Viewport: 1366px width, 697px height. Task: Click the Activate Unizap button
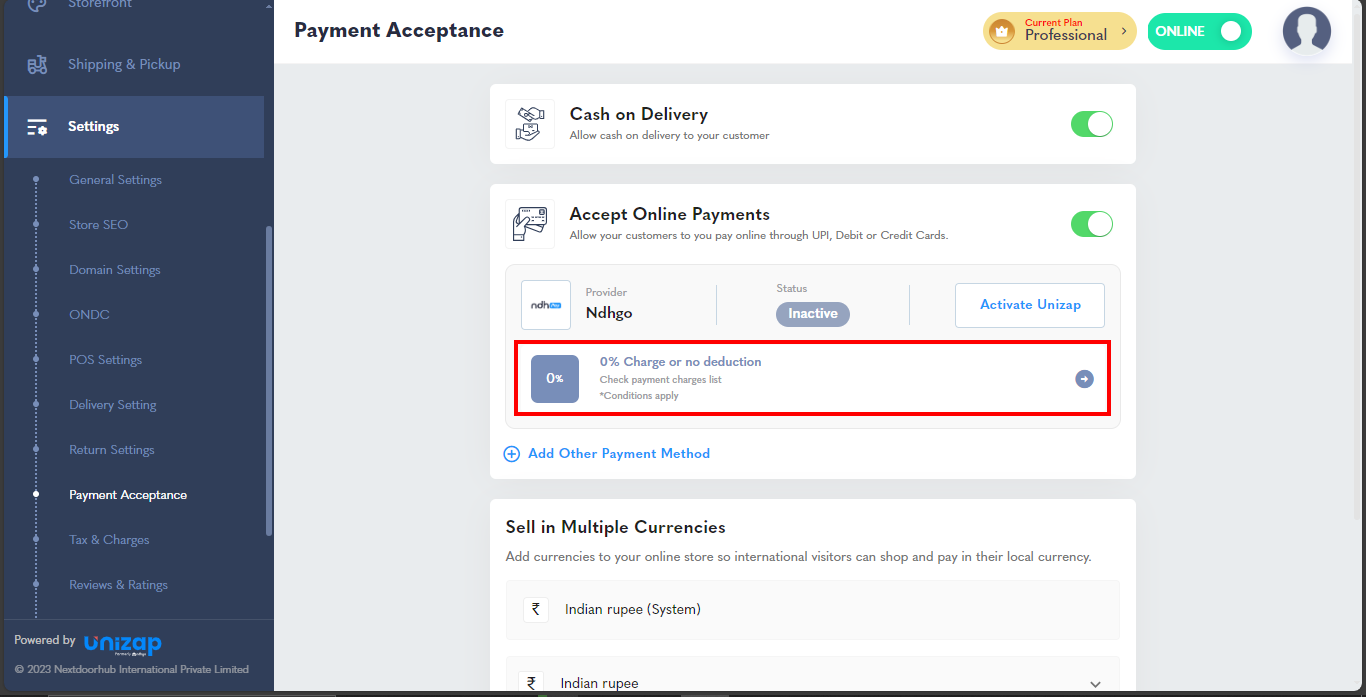(x=1030, y=305)
